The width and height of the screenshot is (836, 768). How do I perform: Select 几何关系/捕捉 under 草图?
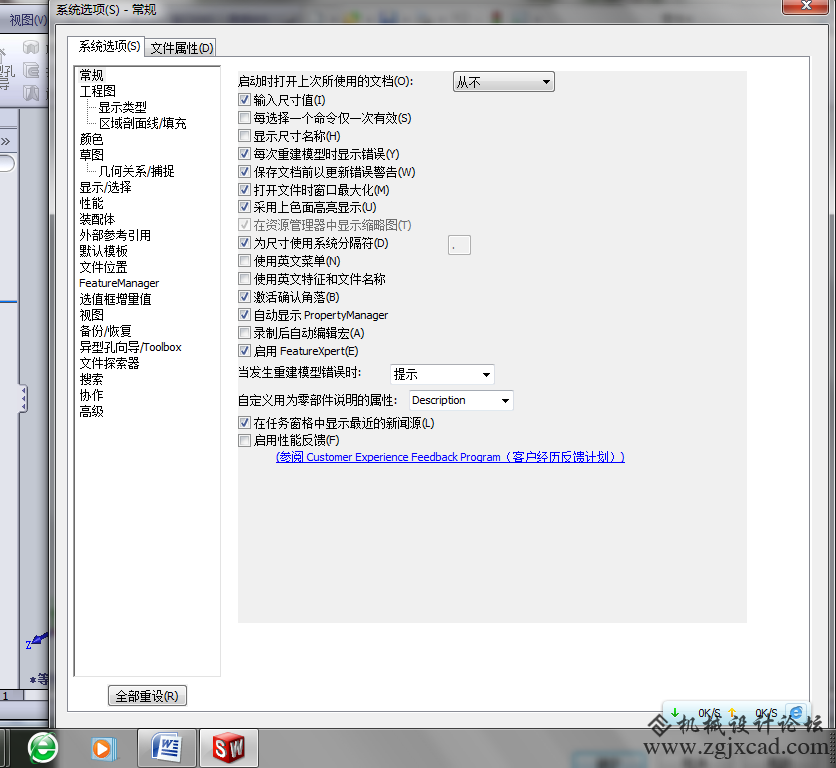[136, 171]
